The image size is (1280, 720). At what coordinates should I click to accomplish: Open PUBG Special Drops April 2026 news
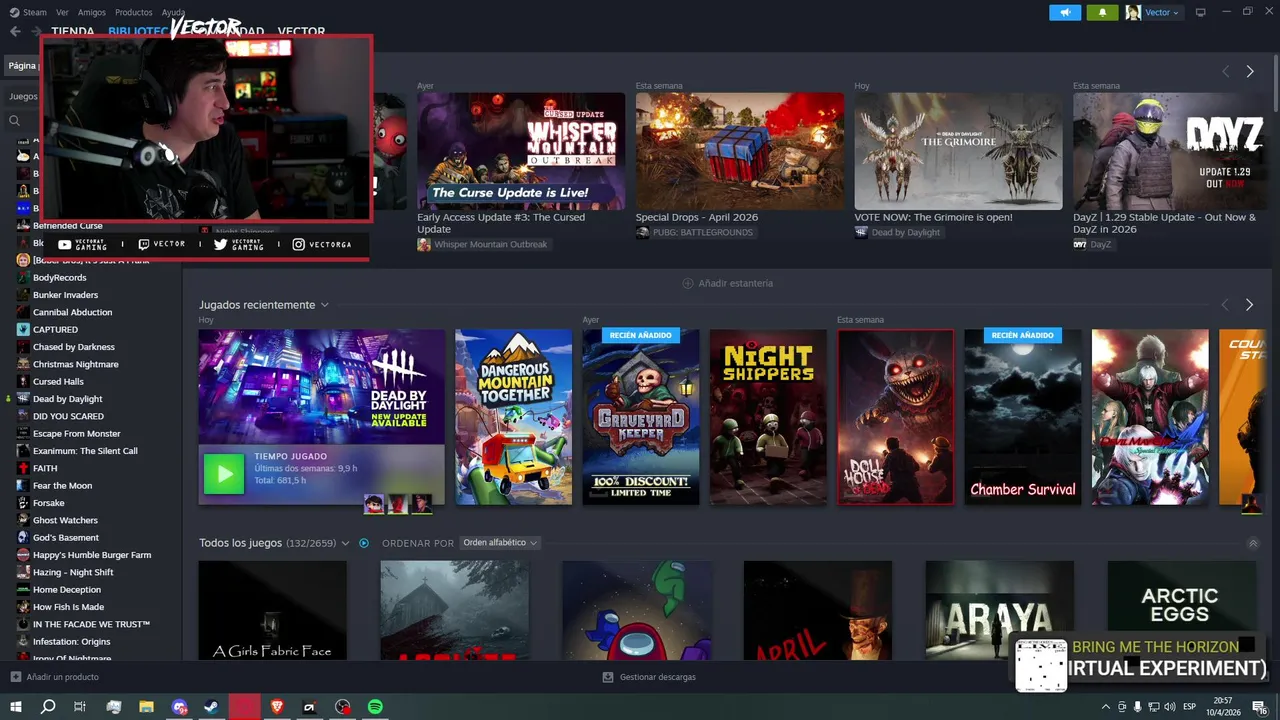pyautogui.click(x=740, y=151)
